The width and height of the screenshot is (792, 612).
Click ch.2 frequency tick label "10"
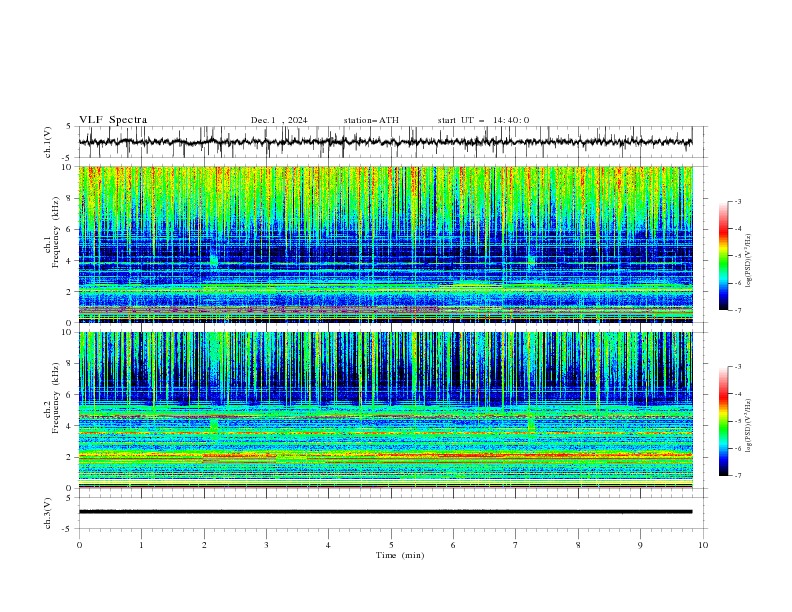click(68, 332)
